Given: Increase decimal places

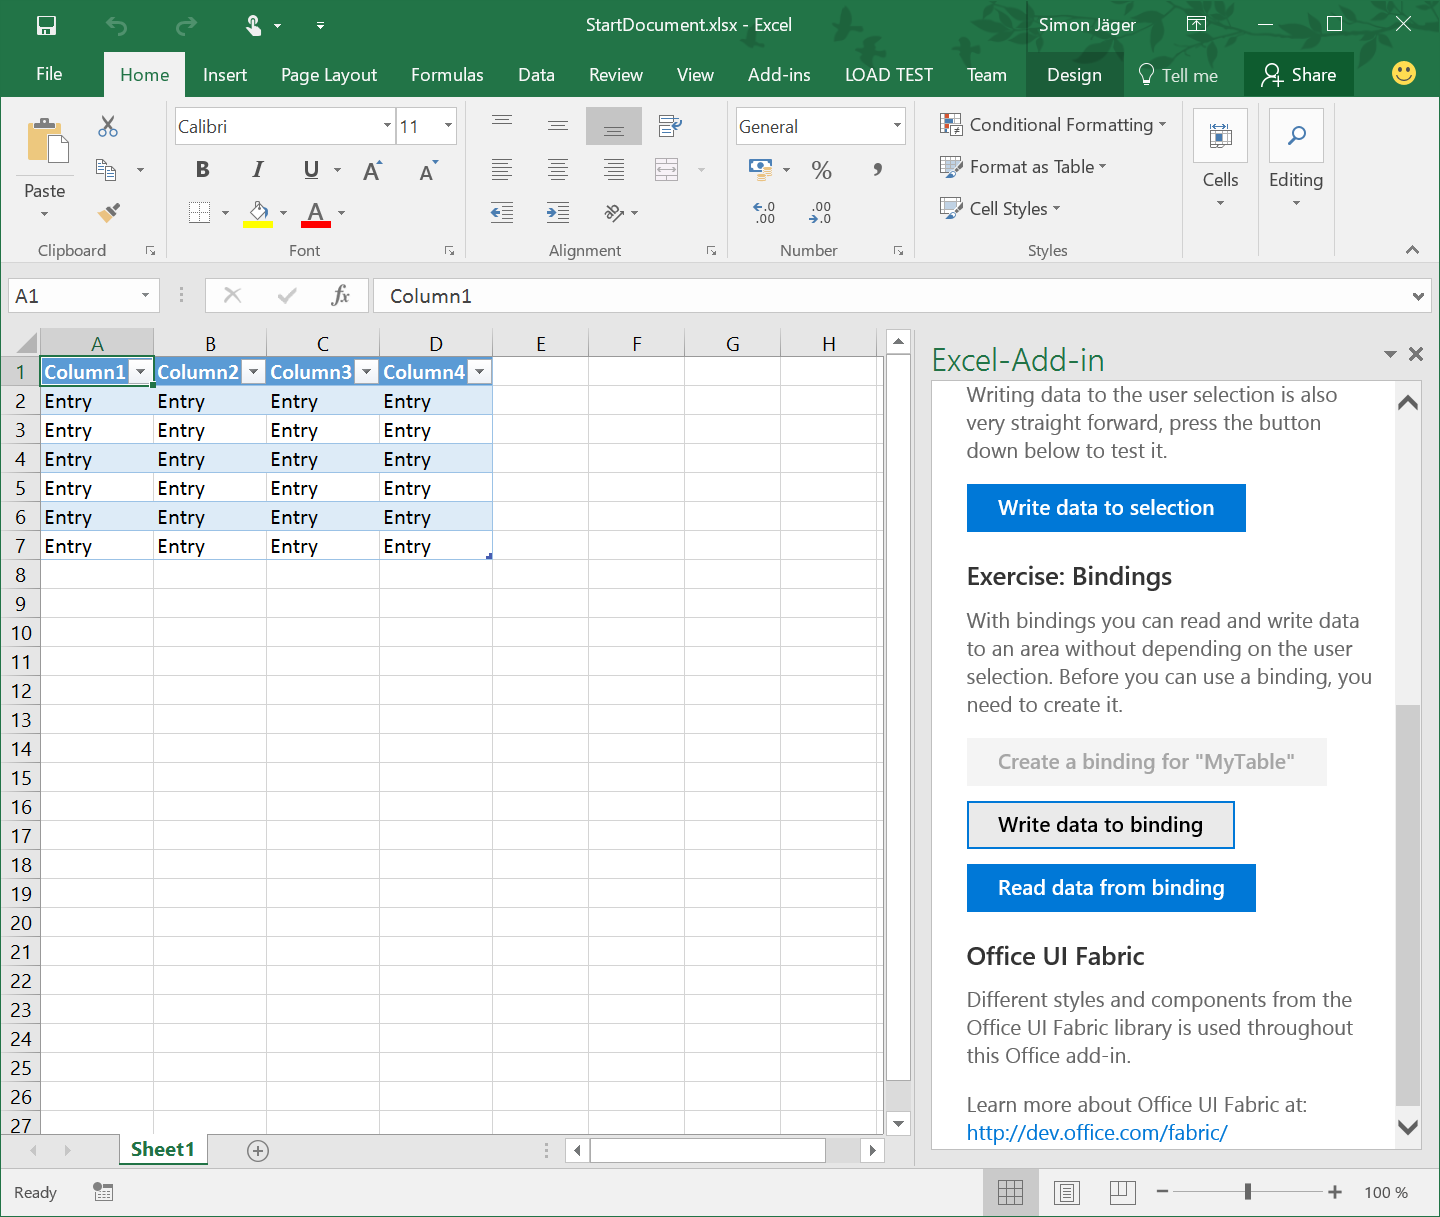Looking at the screenshot, I should pos(765,212).
